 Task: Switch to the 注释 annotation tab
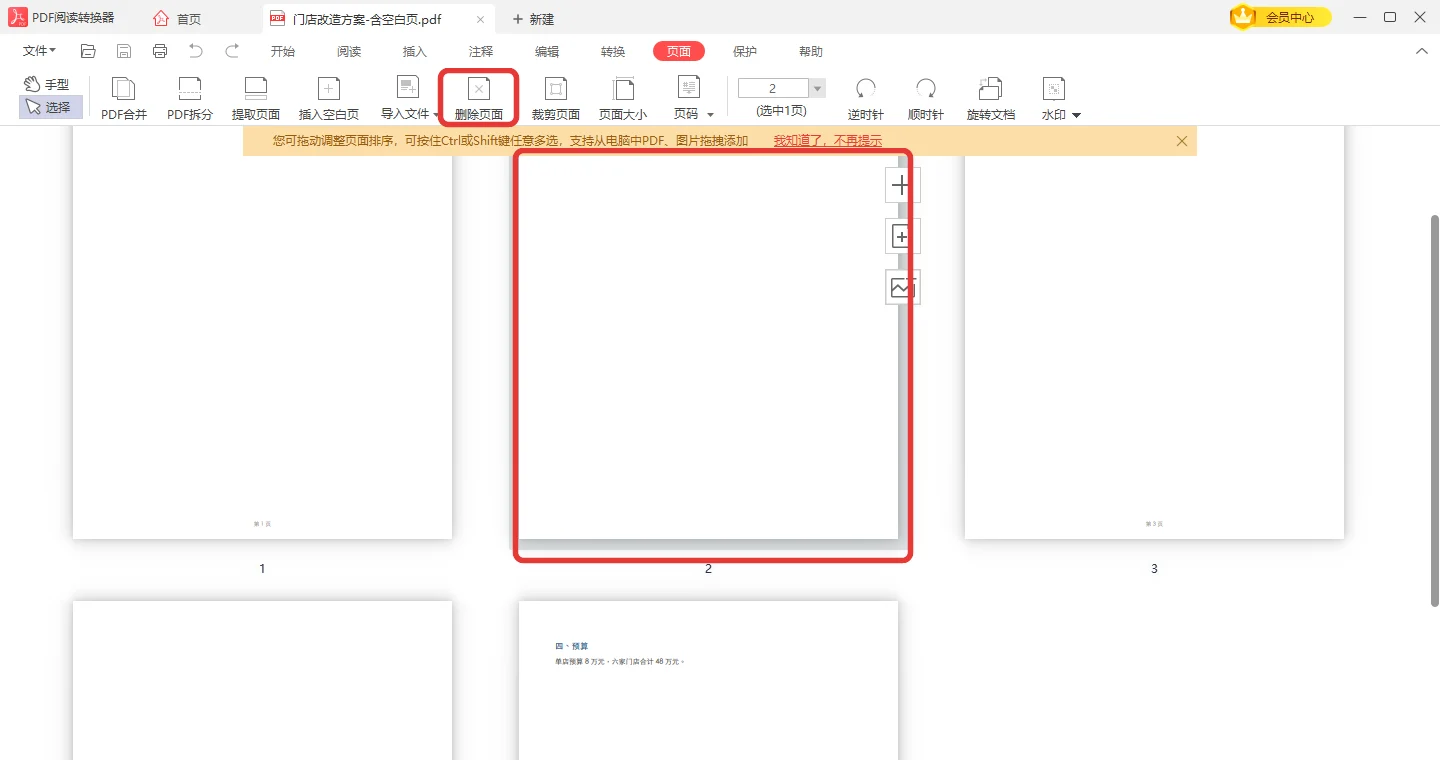click(481, 52)
